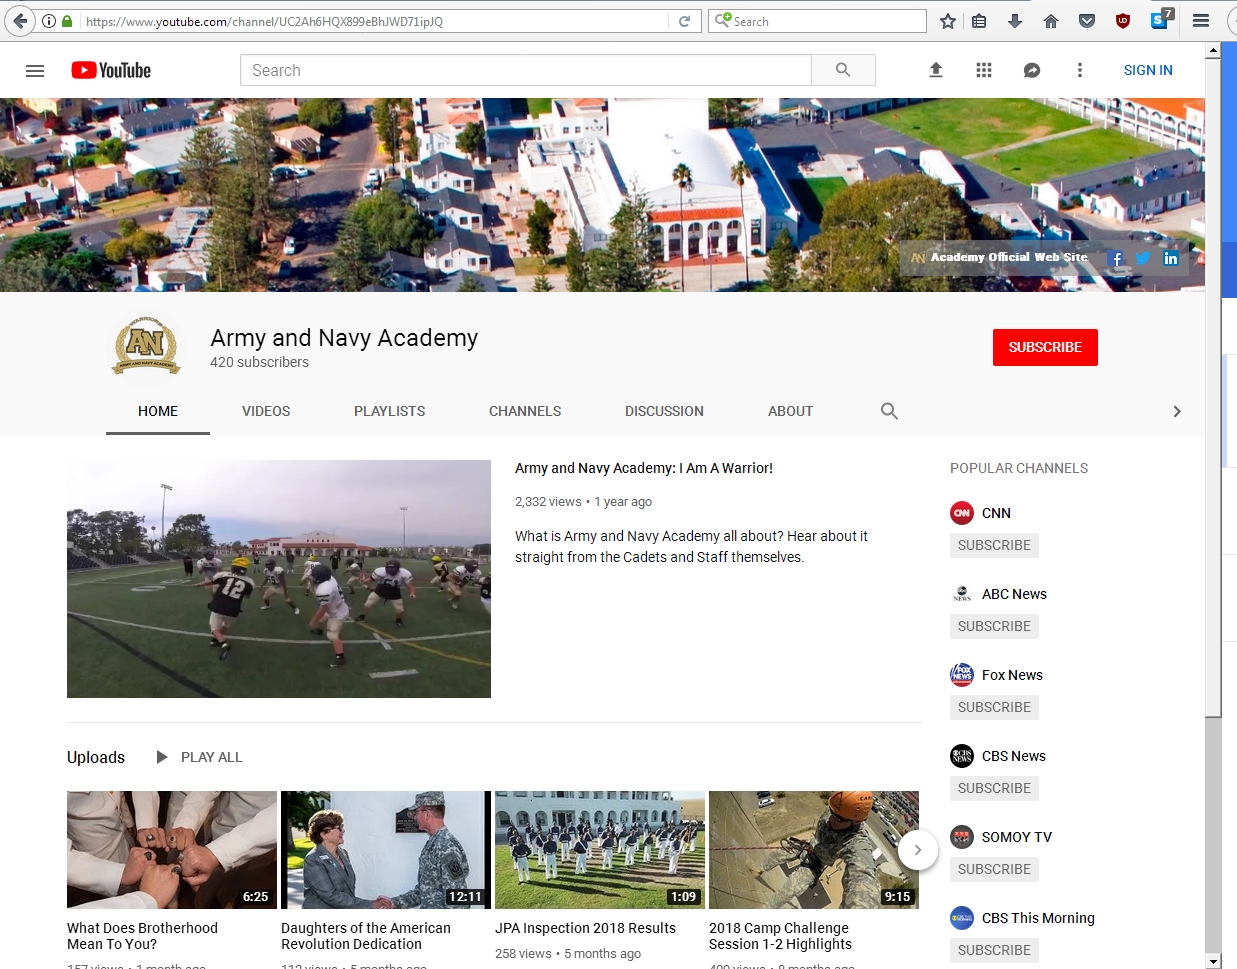1237x969 pixels.
Task: Open the downloads arrow icon
Action: click(1015, 21)
